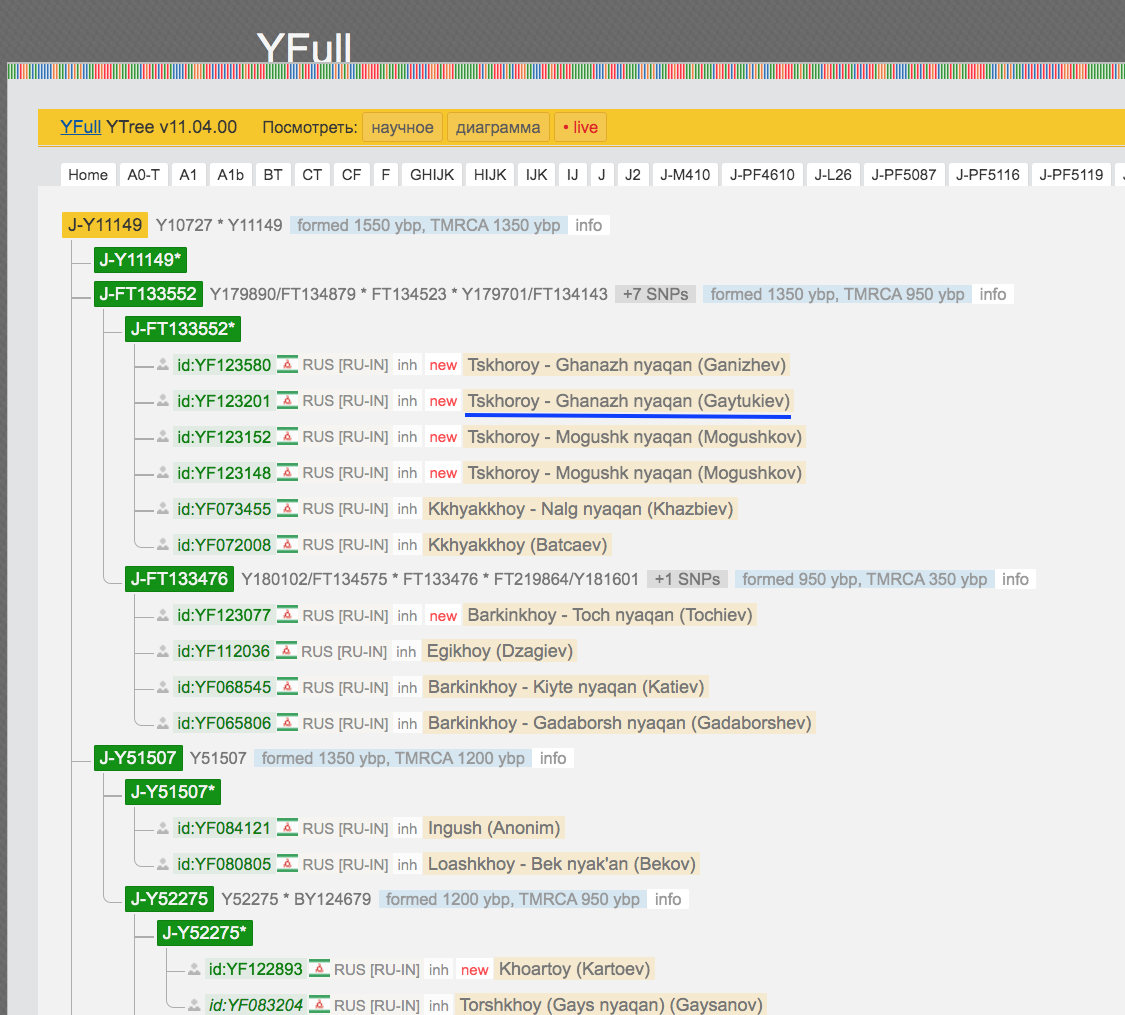Click the person icon beside id:YF084121
1125x1015 pixels.
click(163, 828)
